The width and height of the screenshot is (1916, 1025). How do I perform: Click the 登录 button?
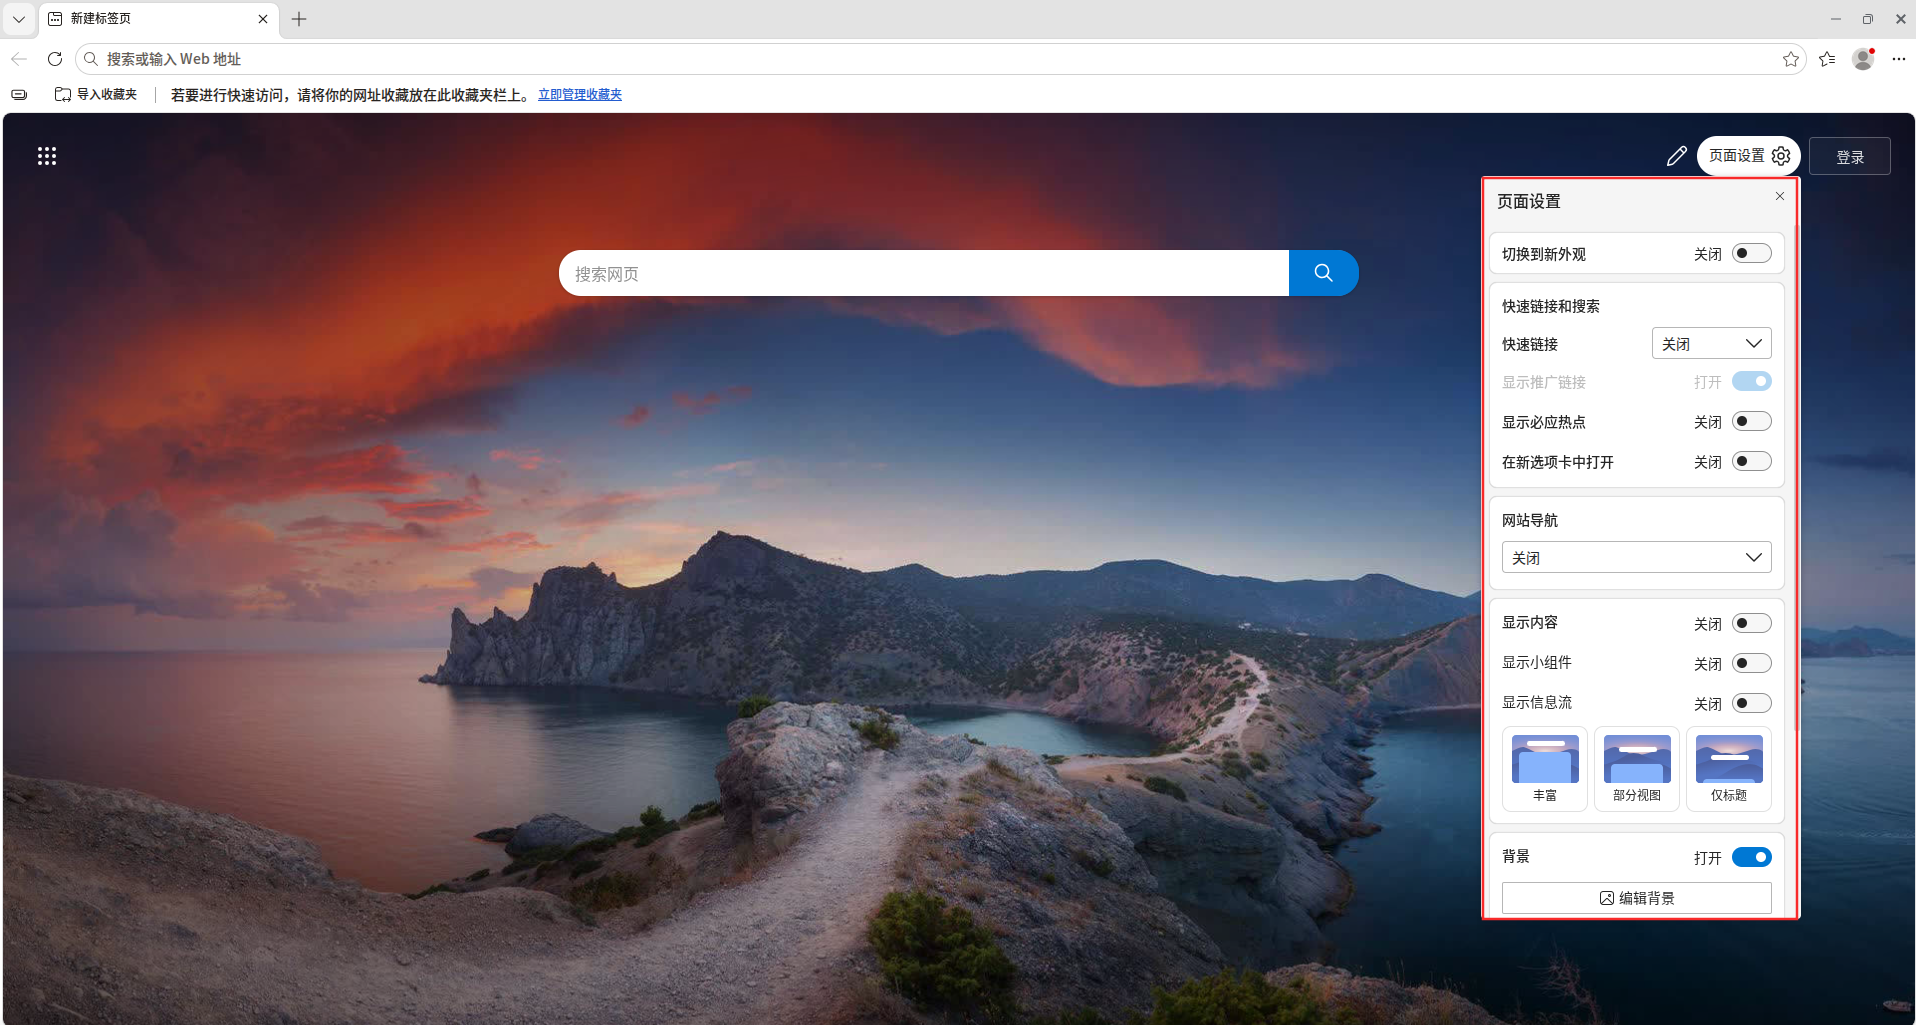tap(1849, 156)
